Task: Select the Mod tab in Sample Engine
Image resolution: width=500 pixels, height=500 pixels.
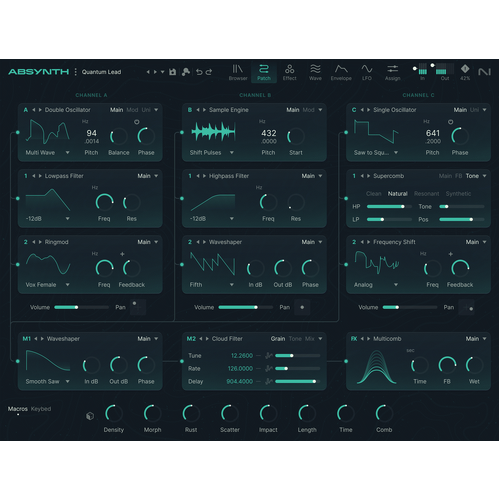Action: pos(308,110)
